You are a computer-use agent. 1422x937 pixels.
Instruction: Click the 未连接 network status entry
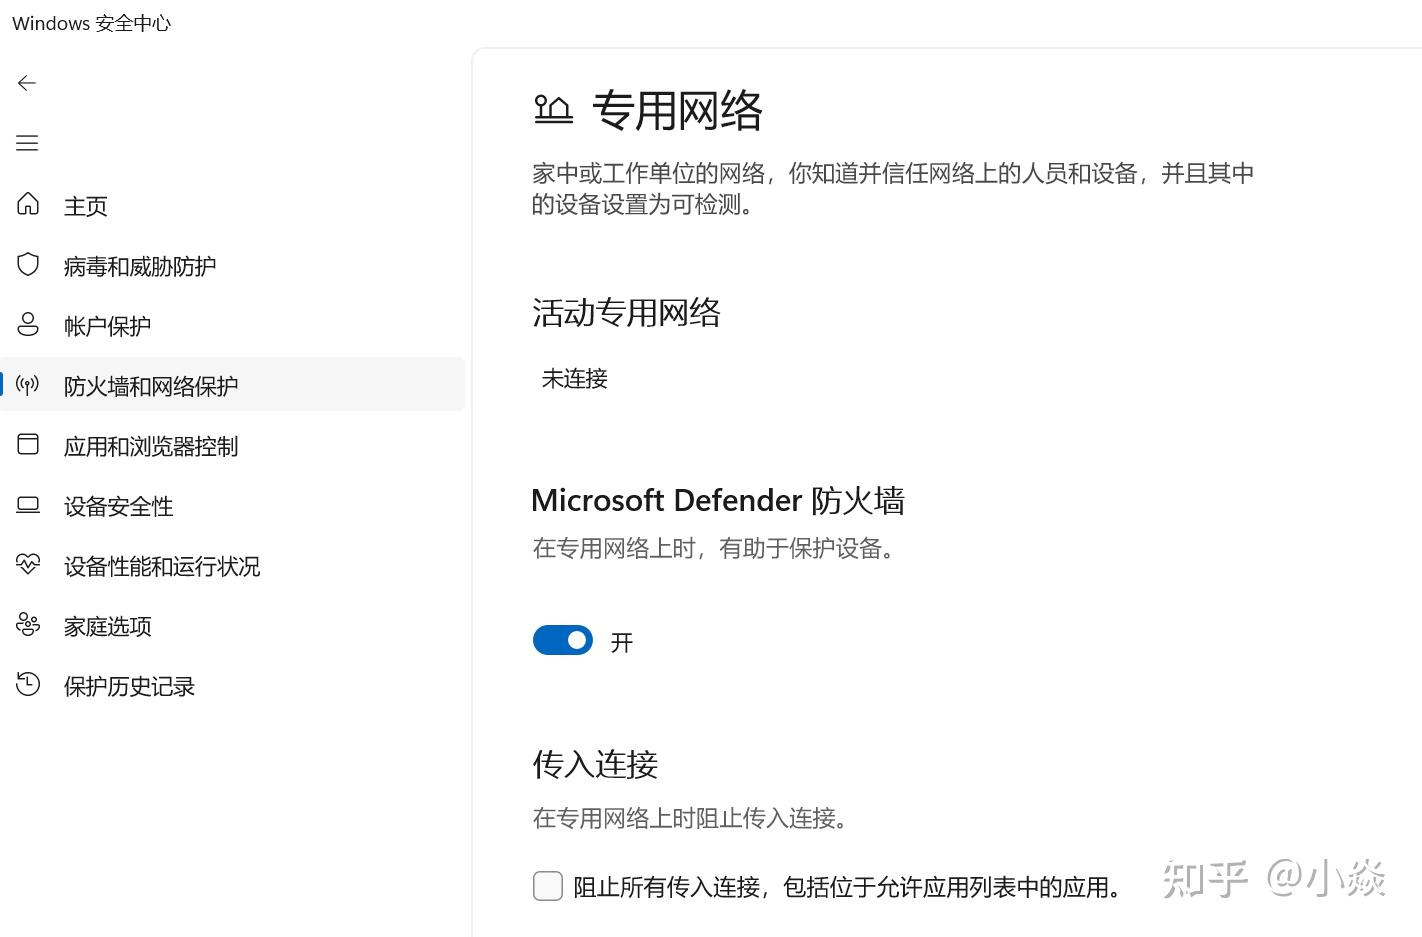coord(573,379)
